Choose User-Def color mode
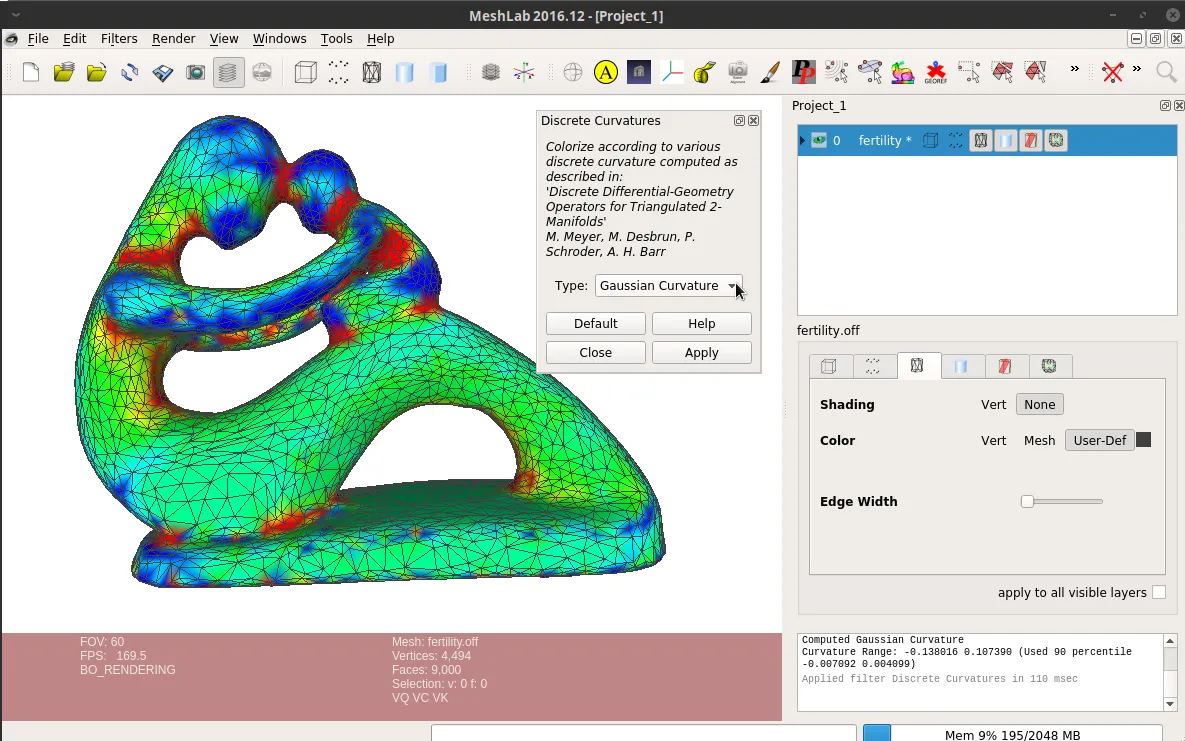Viewport: 1185px width, 741px height. point(1100,440)
